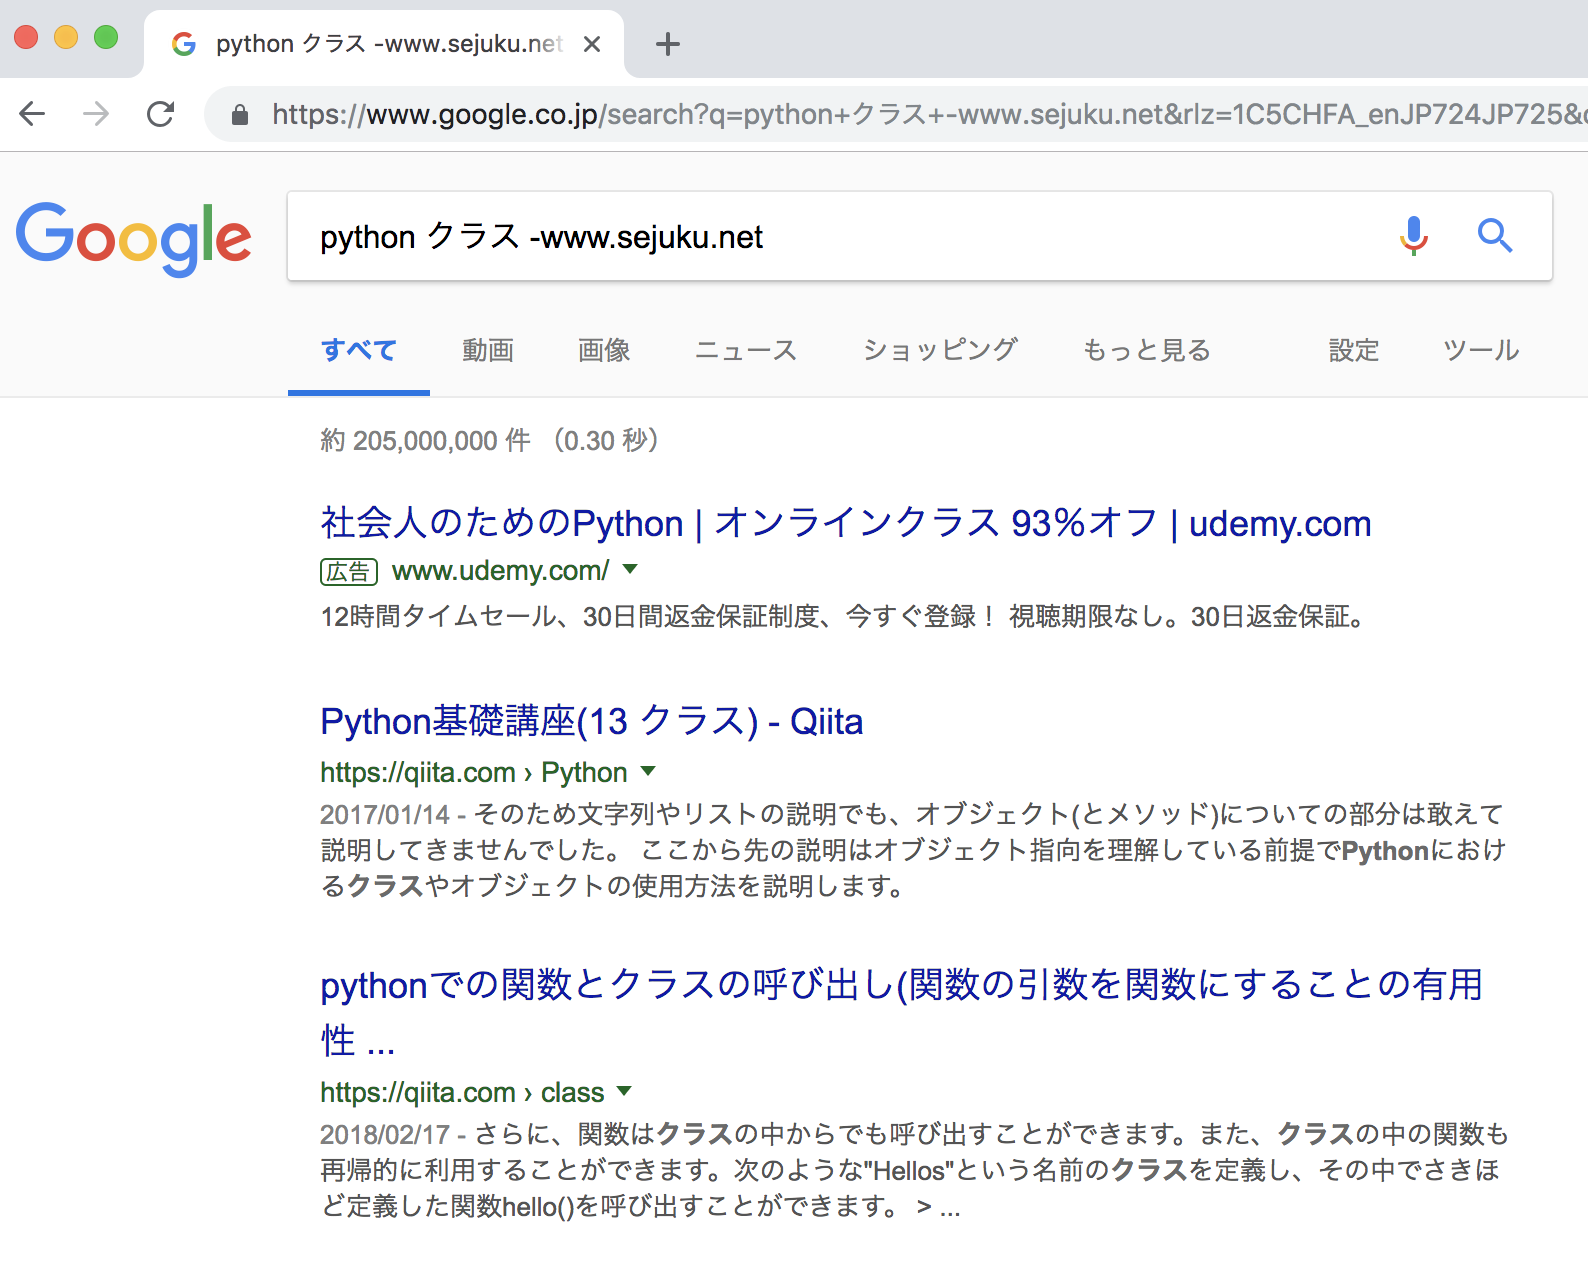Close the python クラス browser tab
Image resolution: width=1588 pixels, height=1262 pixels.
tap(592, 44)
